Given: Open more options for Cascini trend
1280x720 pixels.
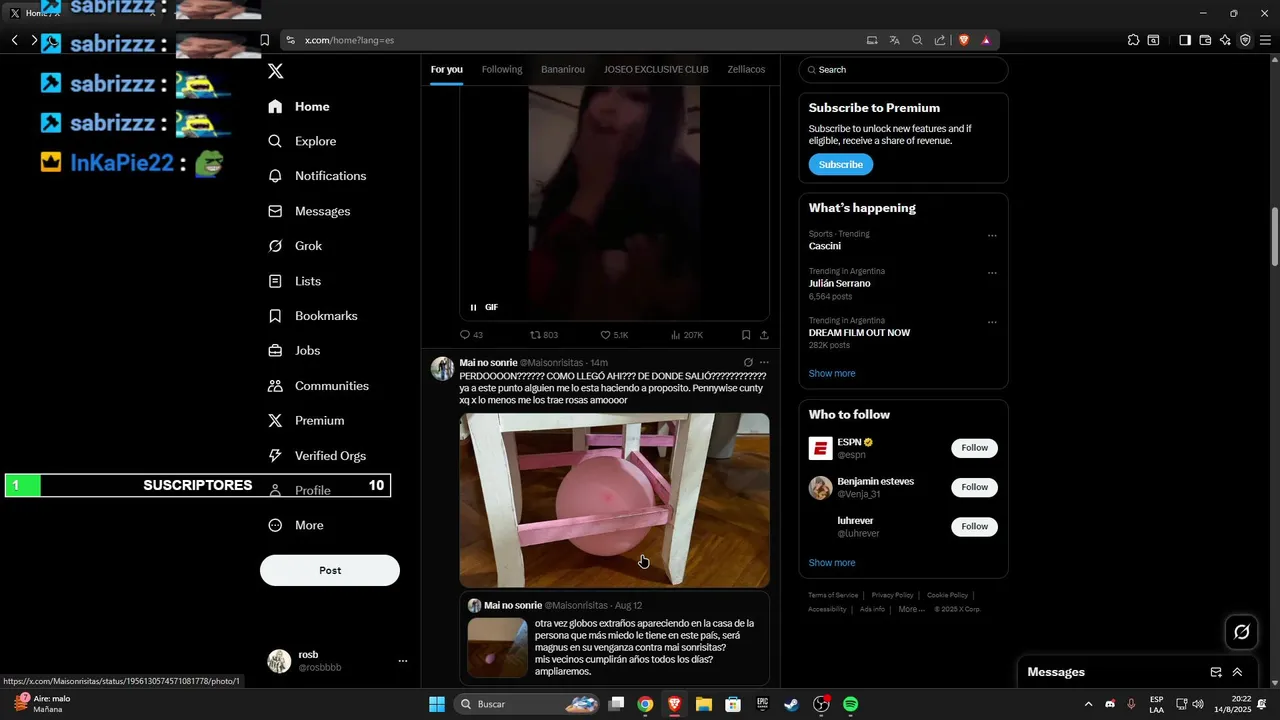Looking at the screenshot, I should tap(992, 236).
